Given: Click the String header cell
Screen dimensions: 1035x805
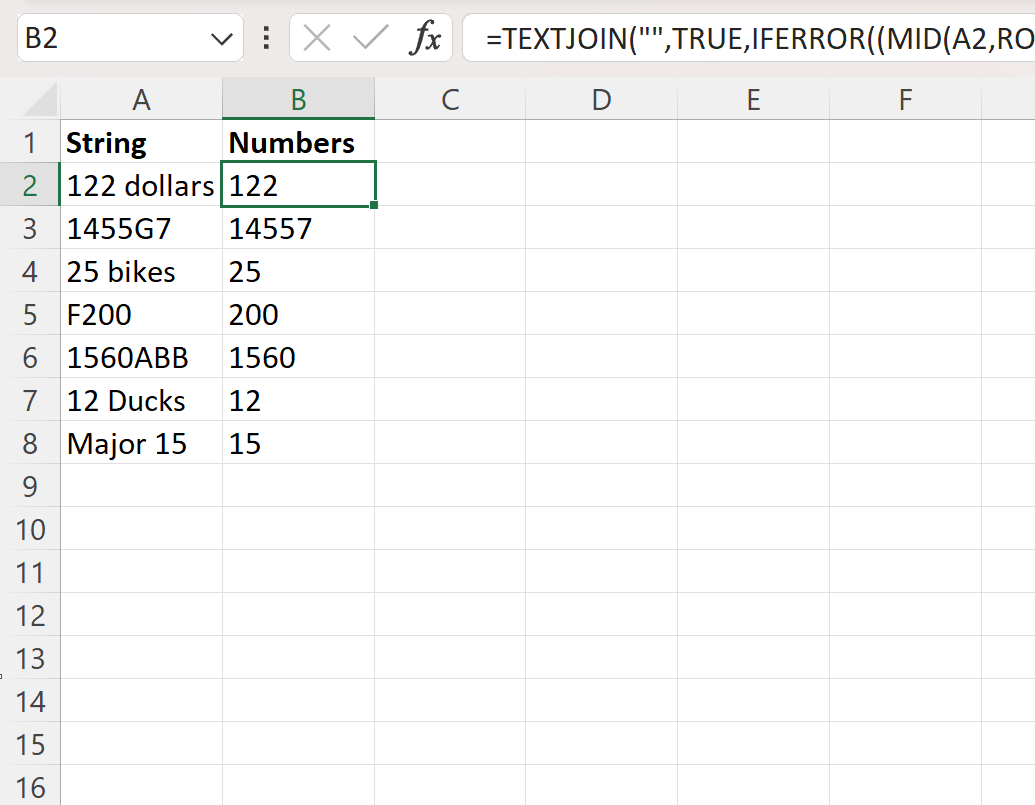Looking at the screenshot, I should point(141,142).
